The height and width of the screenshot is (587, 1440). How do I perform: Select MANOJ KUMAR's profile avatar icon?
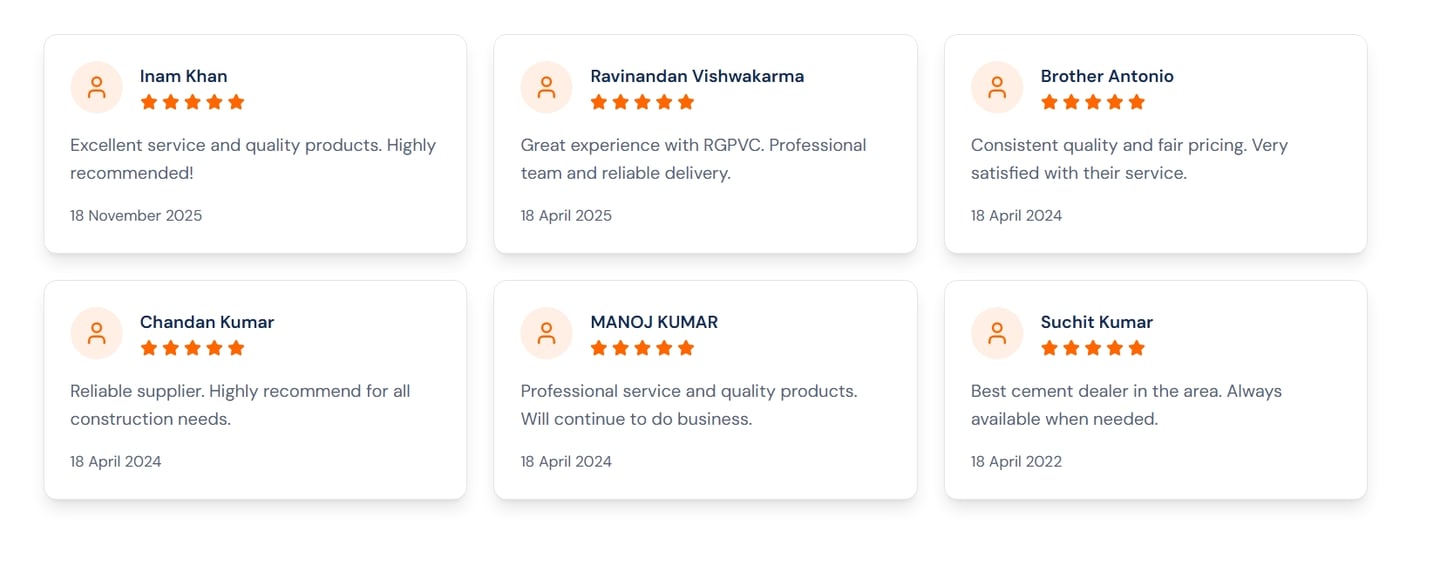pyautogui.click(x=546, y=333)
